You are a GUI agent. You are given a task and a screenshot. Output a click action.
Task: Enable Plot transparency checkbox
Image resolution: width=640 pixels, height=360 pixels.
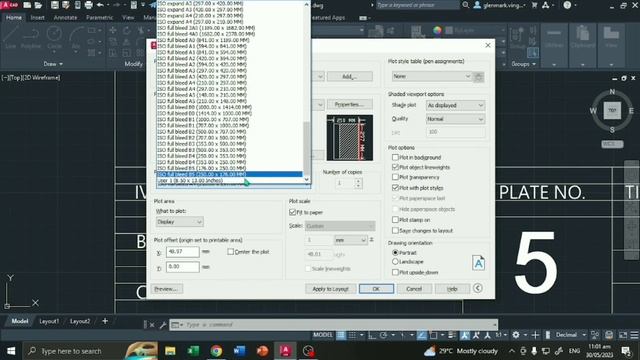395,177
